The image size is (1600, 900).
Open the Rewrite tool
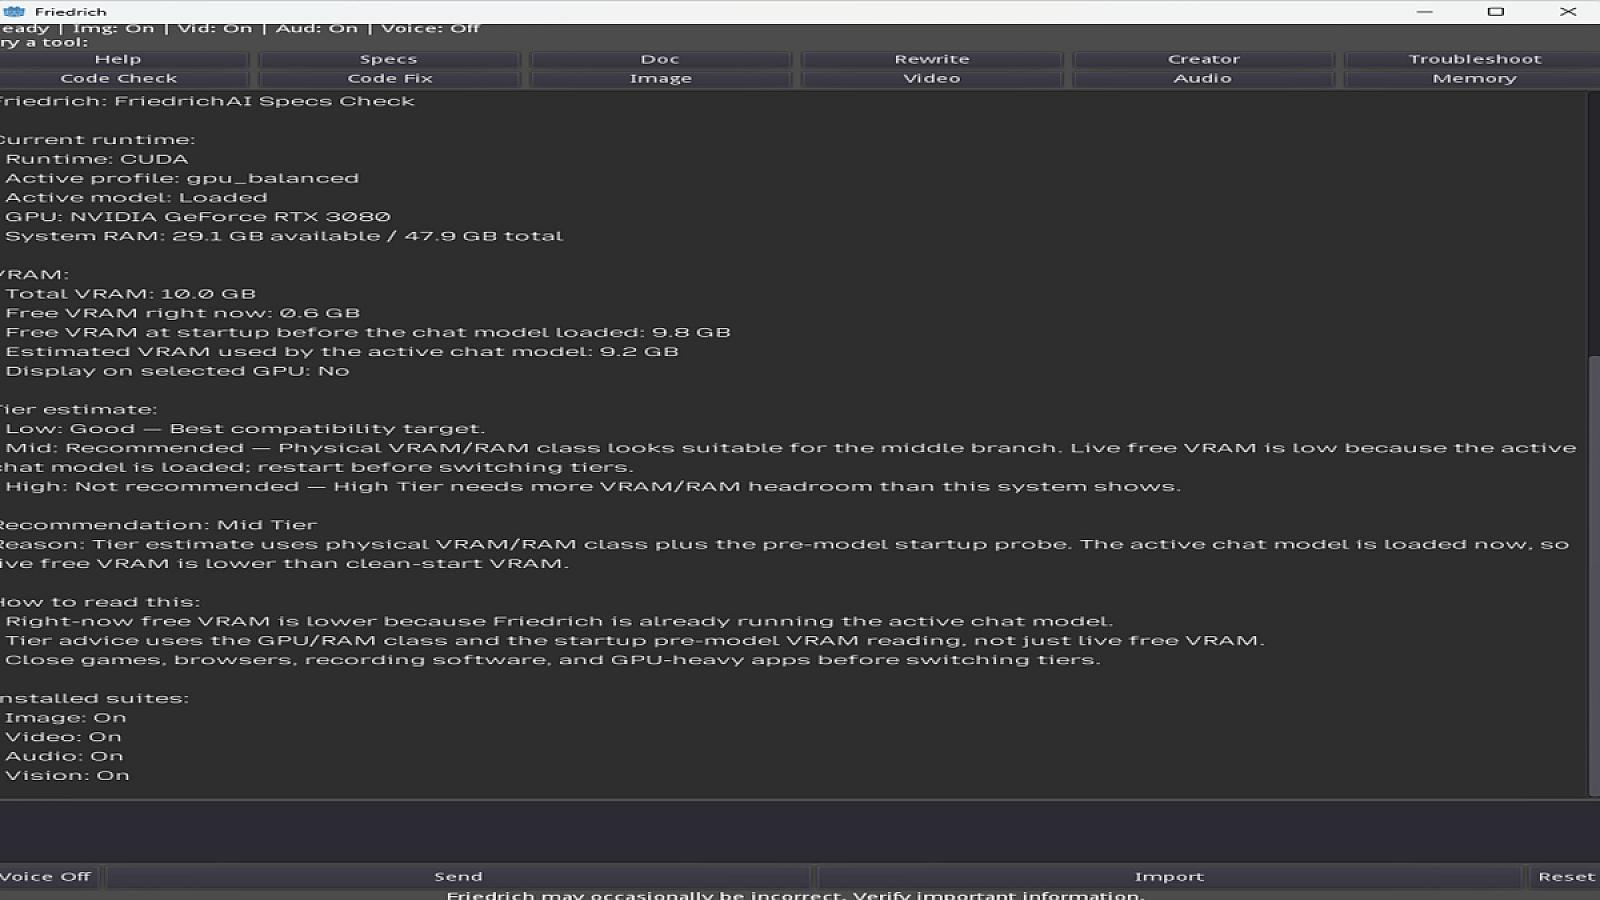pos(932,59)
